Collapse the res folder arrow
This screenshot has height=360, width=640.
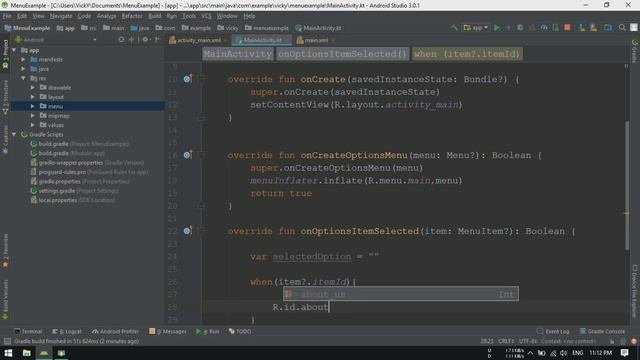coord(23,78)
